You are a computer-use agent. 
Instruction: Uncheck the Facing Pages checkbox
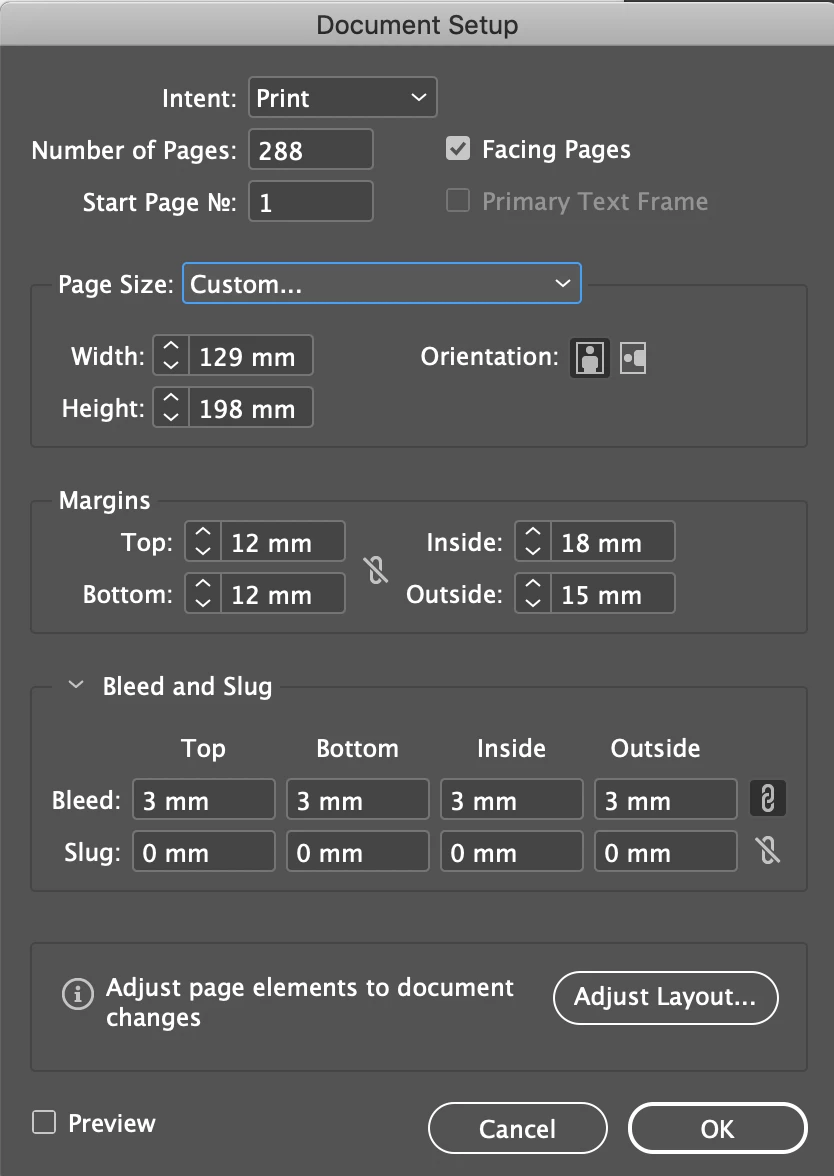[x=458, y=148]
